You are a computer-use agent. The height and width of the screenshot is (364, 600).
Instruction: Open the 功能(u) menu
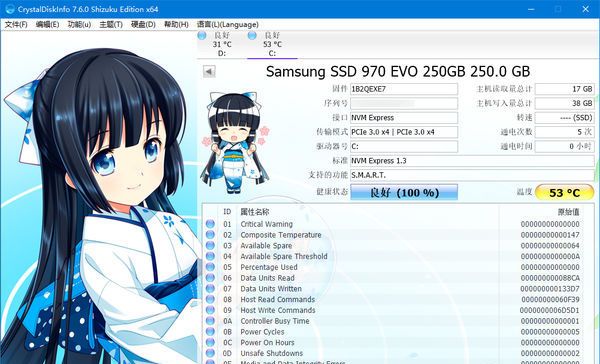point(79,24)
